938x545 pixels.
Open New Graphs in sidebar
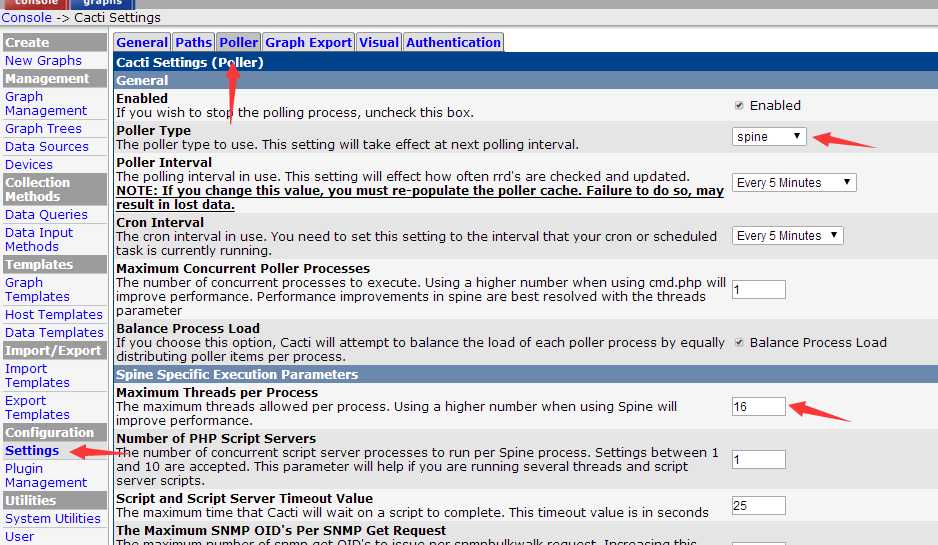[x=43, y=60]
